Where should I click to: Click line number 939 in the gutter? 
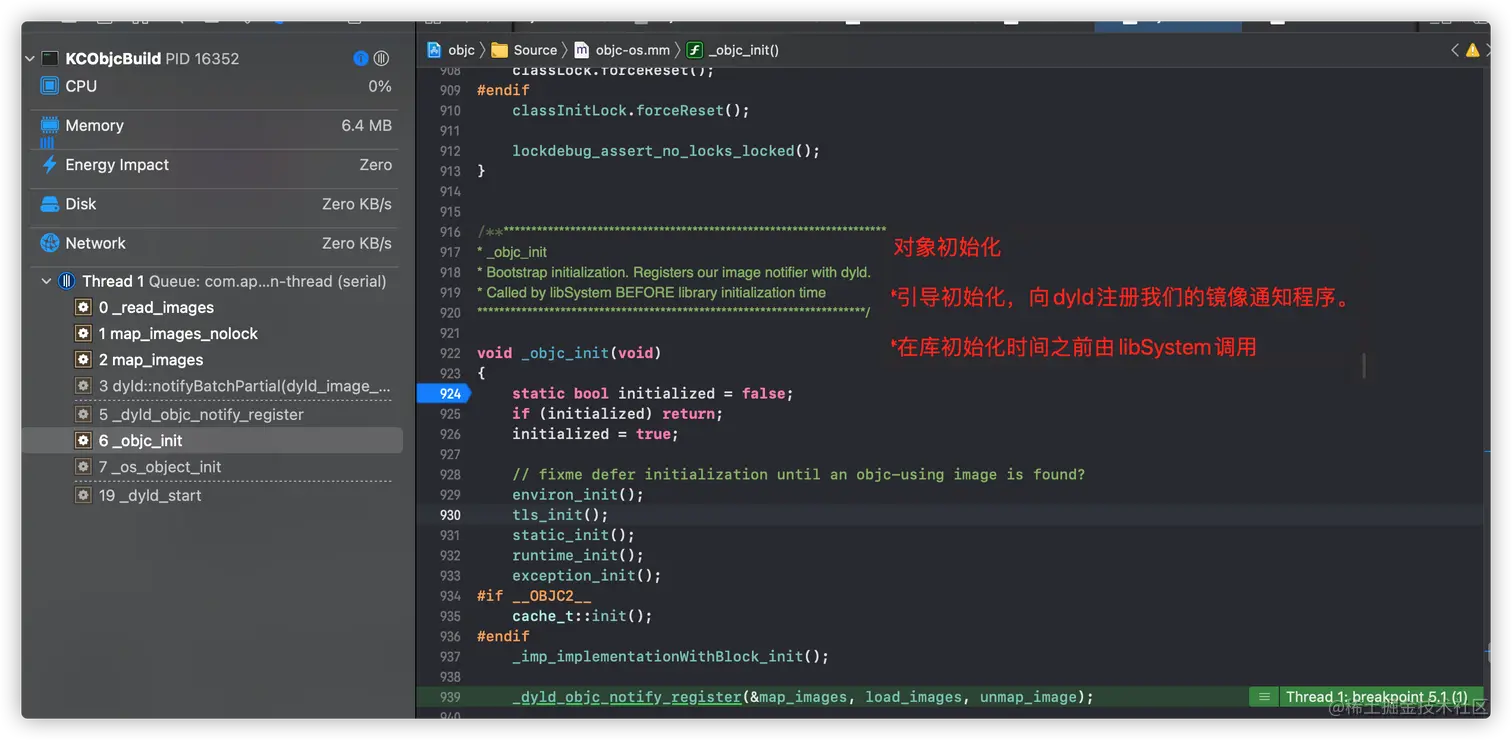(x=450, y=697)
